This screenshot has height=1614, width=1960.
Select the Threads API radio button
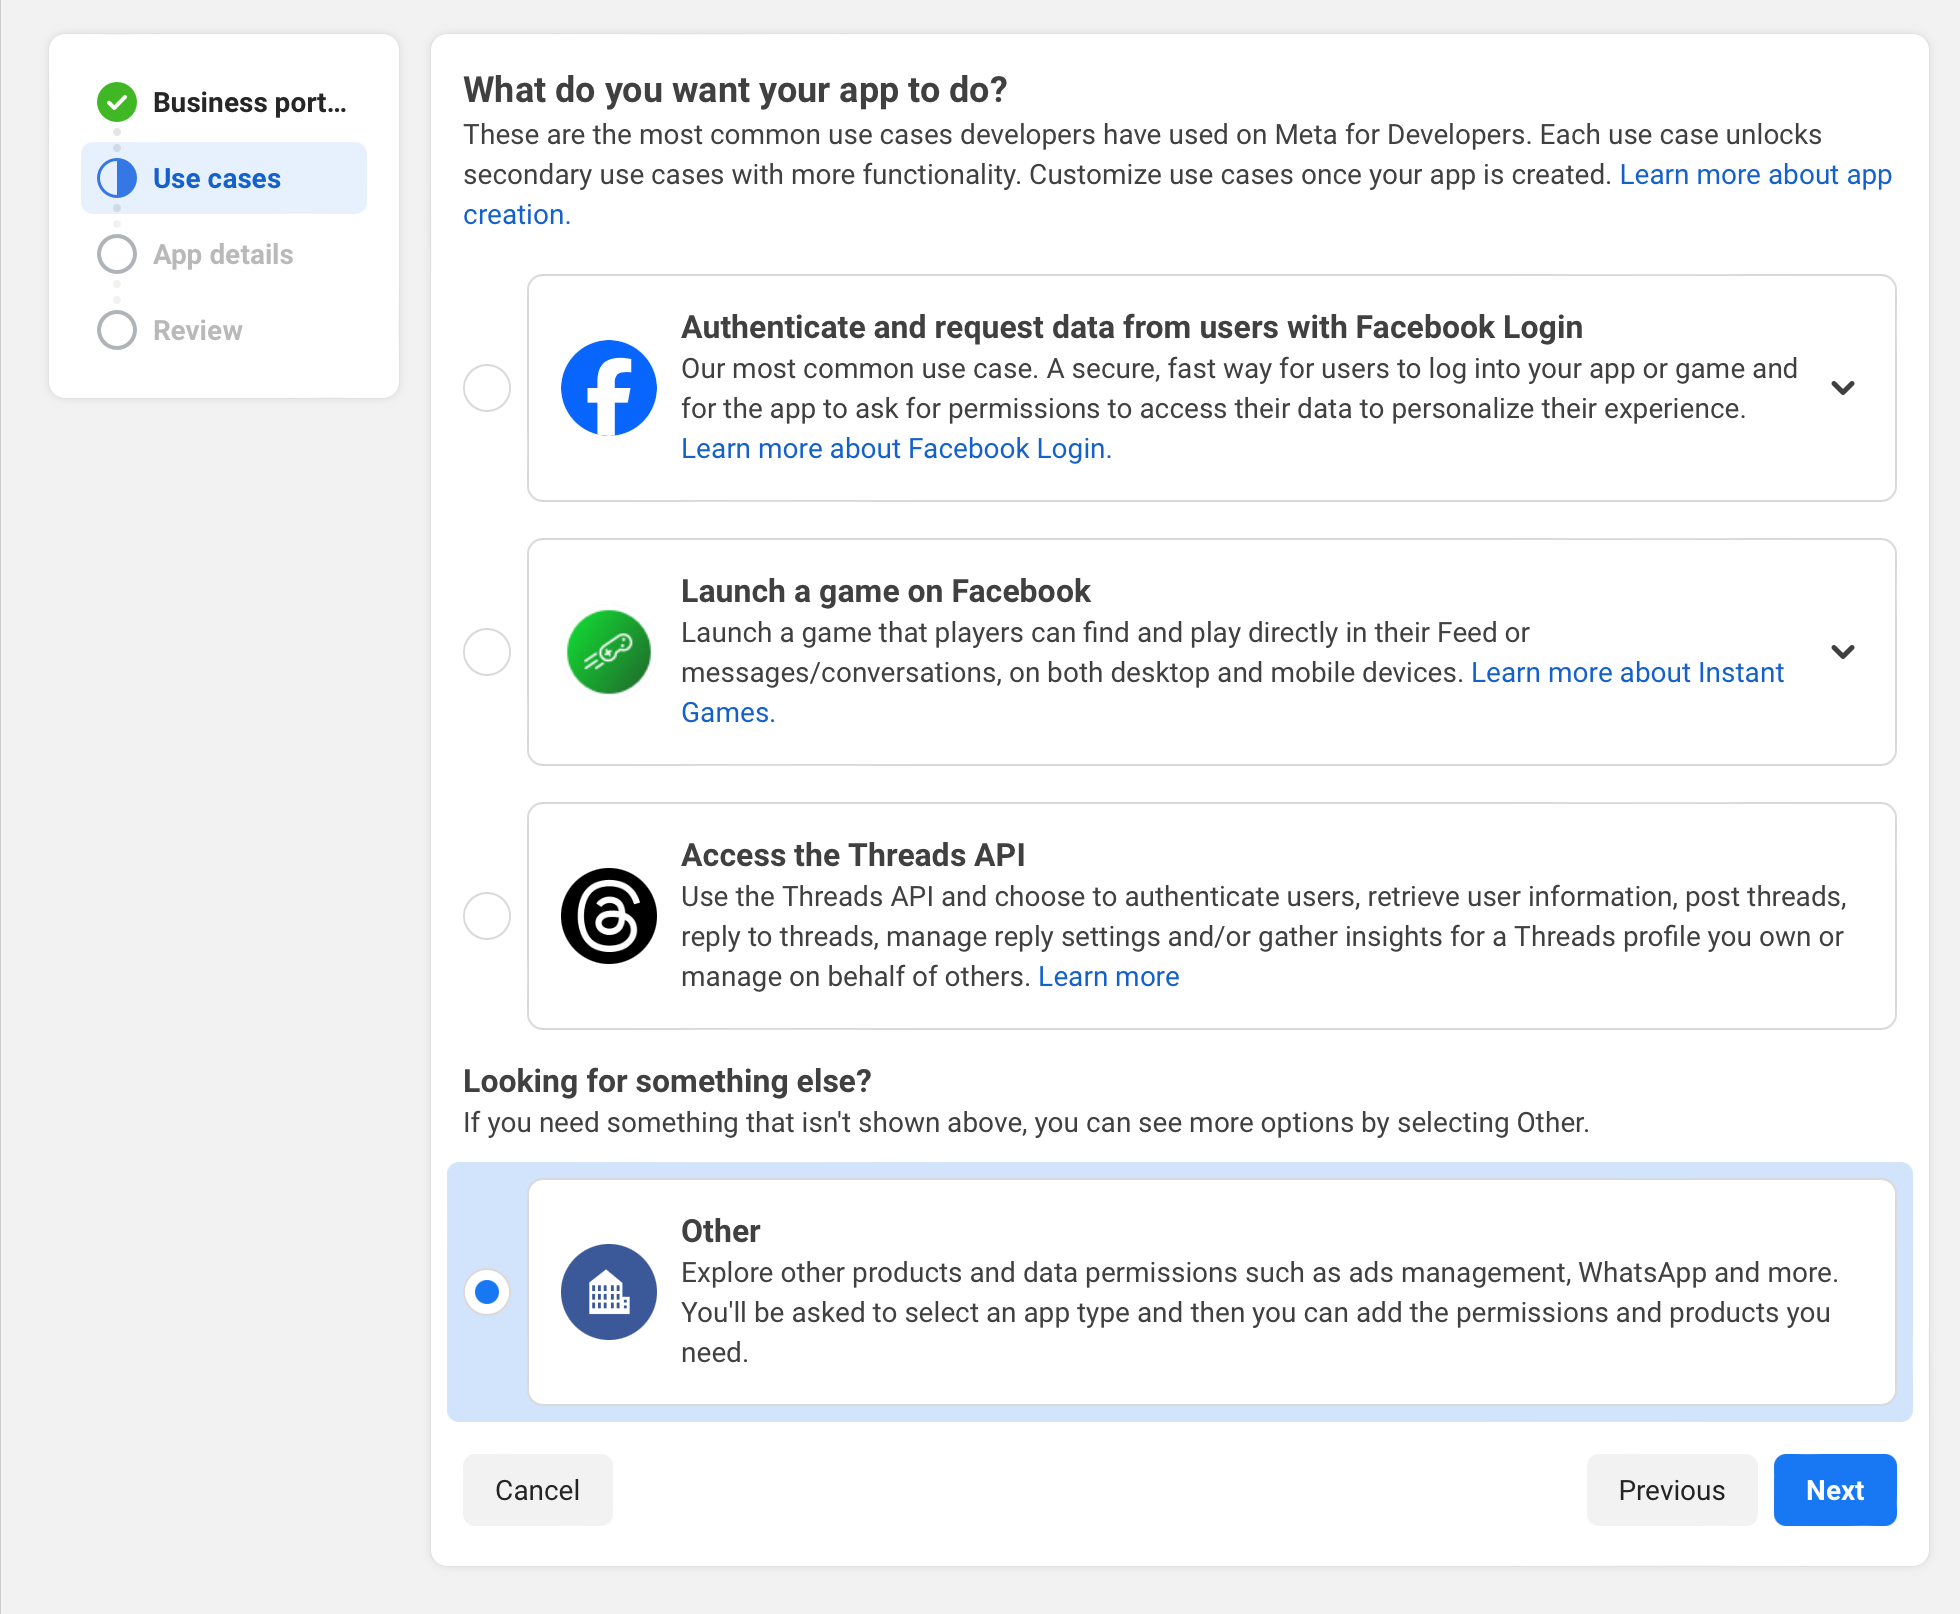487,916
